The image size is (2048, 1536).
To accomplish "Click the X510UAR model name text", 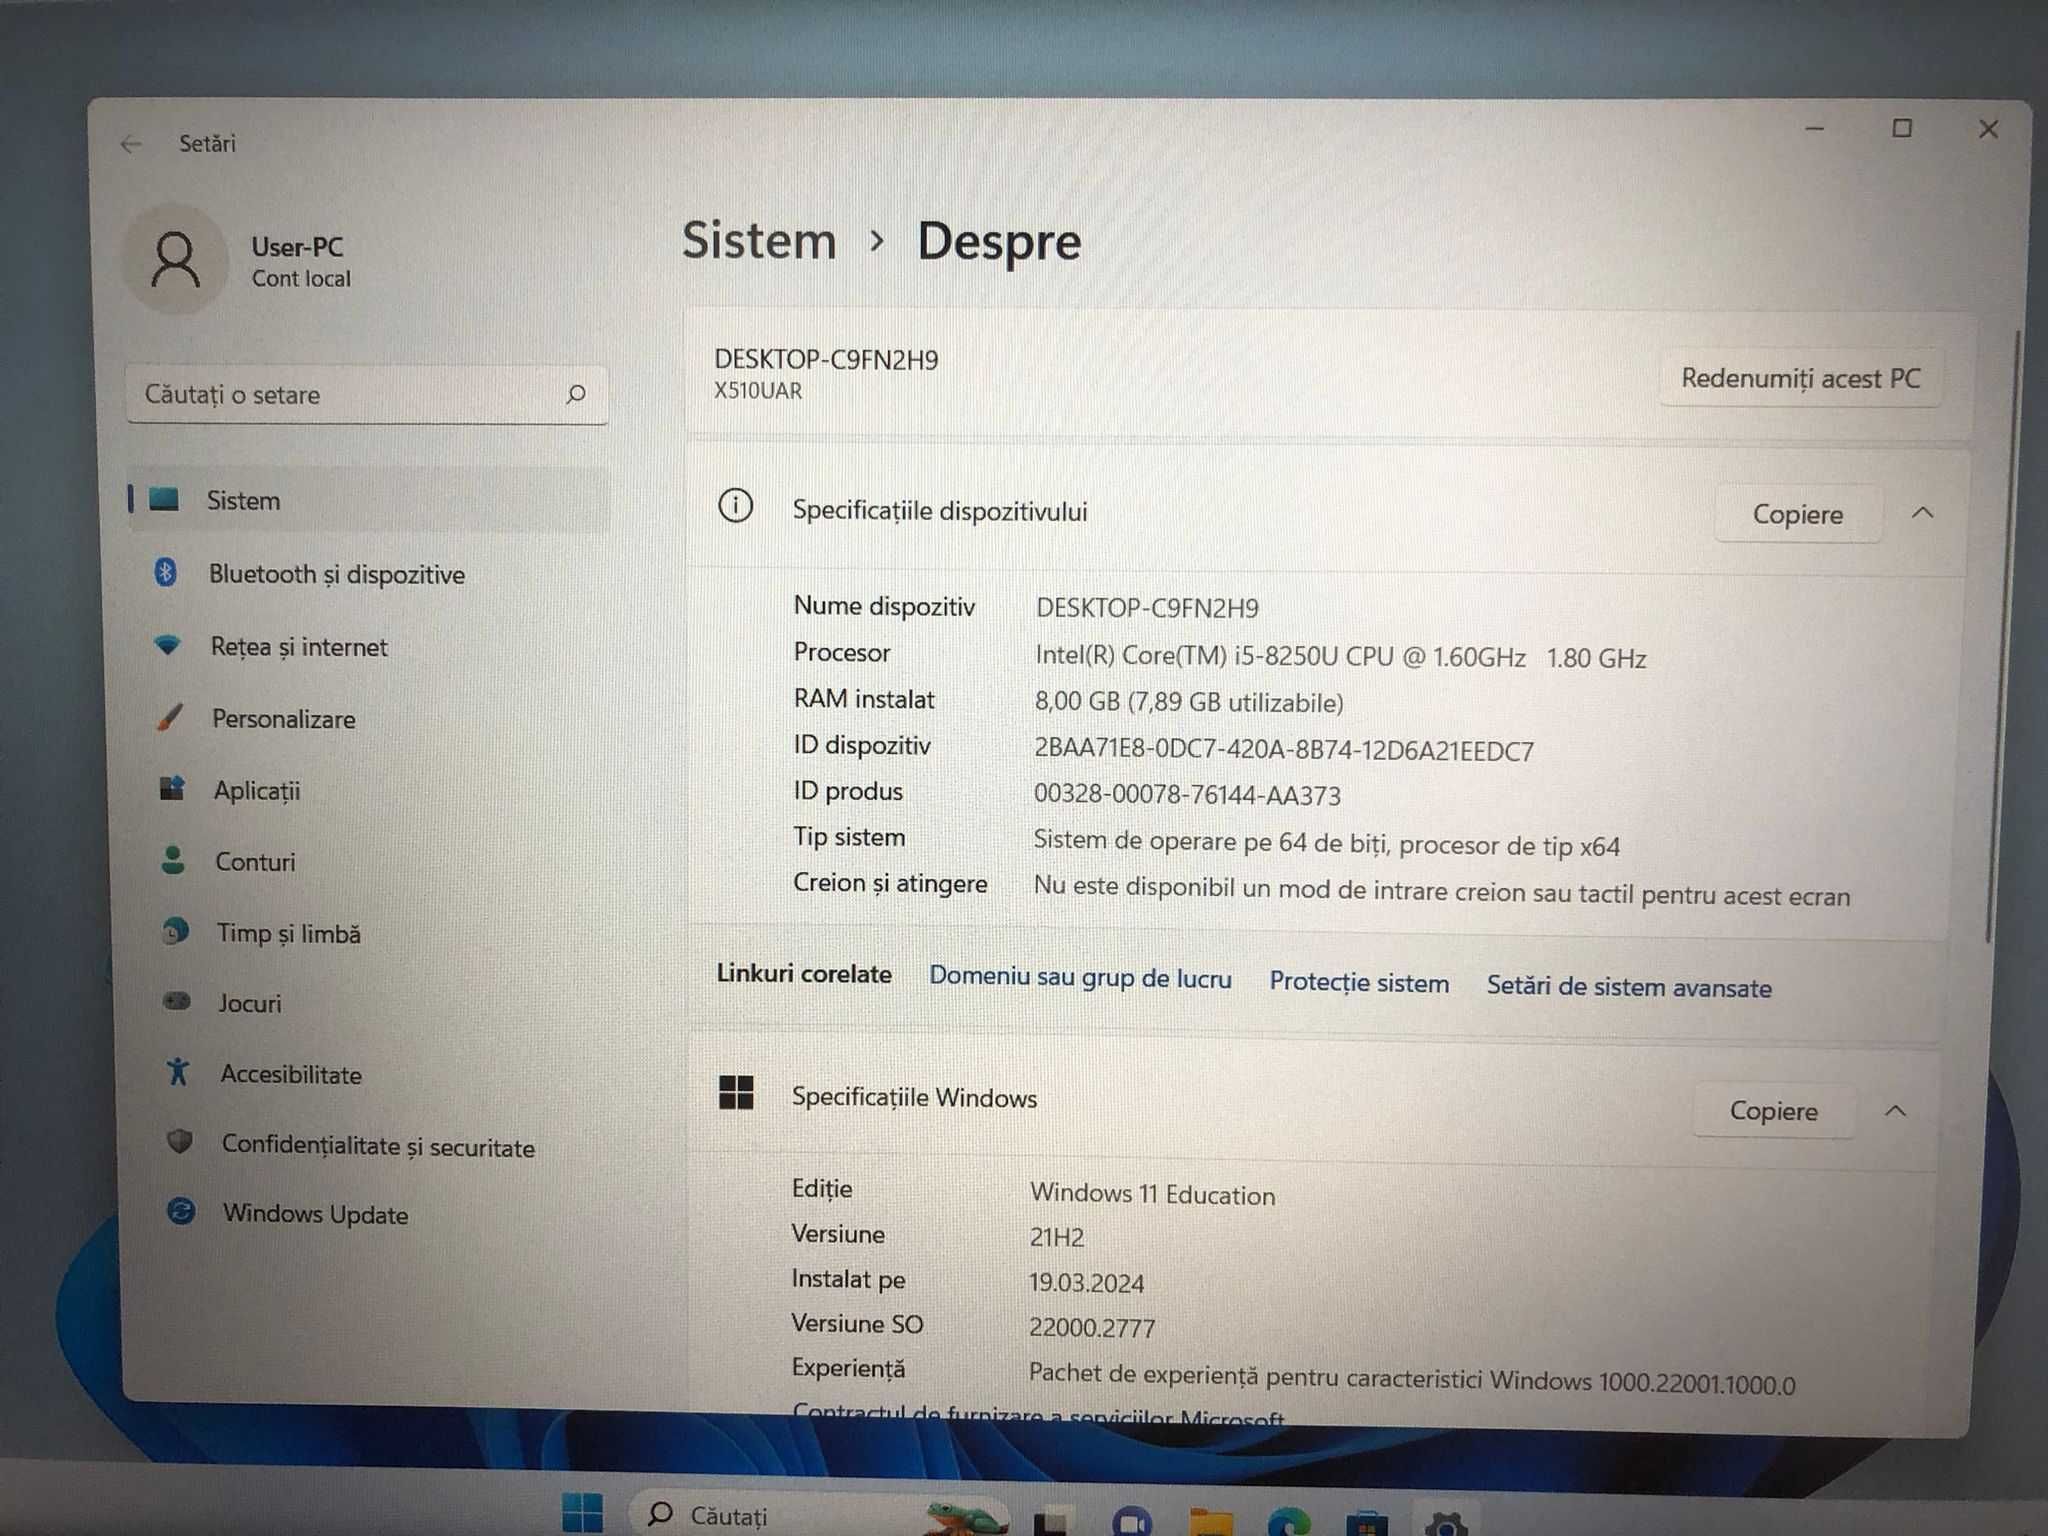I will click(758, 391).
